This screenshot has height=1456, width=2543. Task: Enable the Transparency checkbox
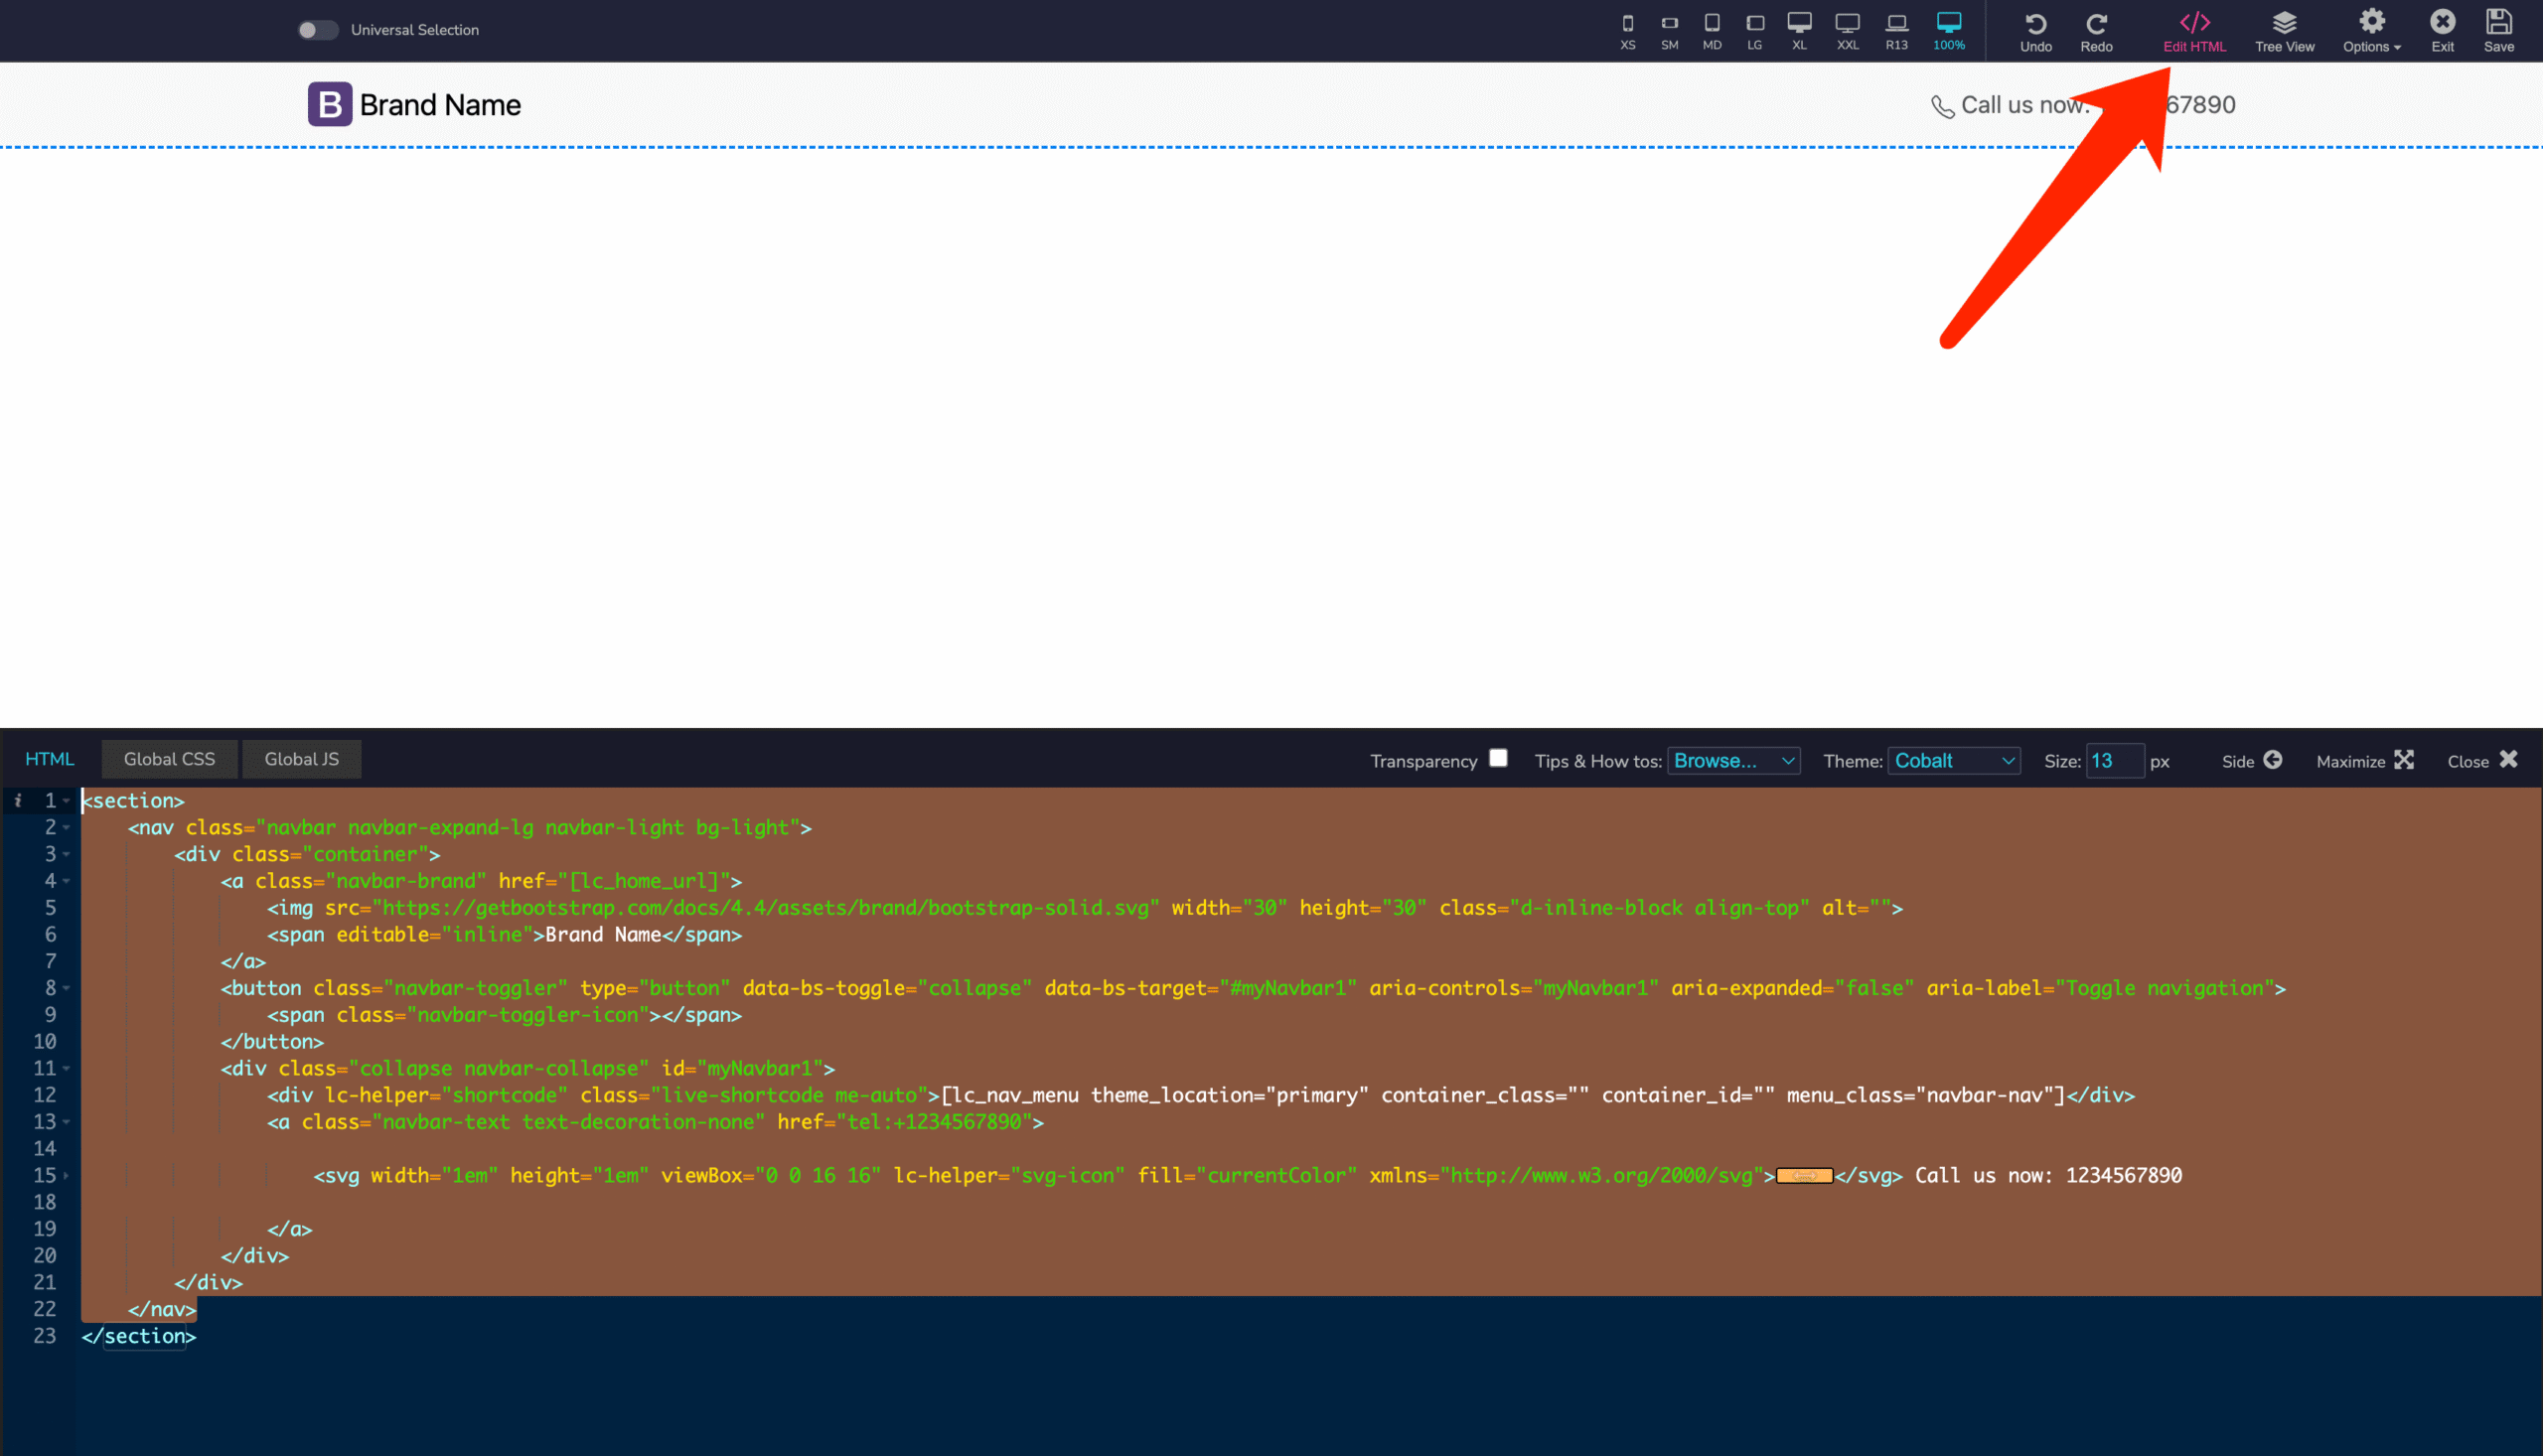pos(1498,758)
